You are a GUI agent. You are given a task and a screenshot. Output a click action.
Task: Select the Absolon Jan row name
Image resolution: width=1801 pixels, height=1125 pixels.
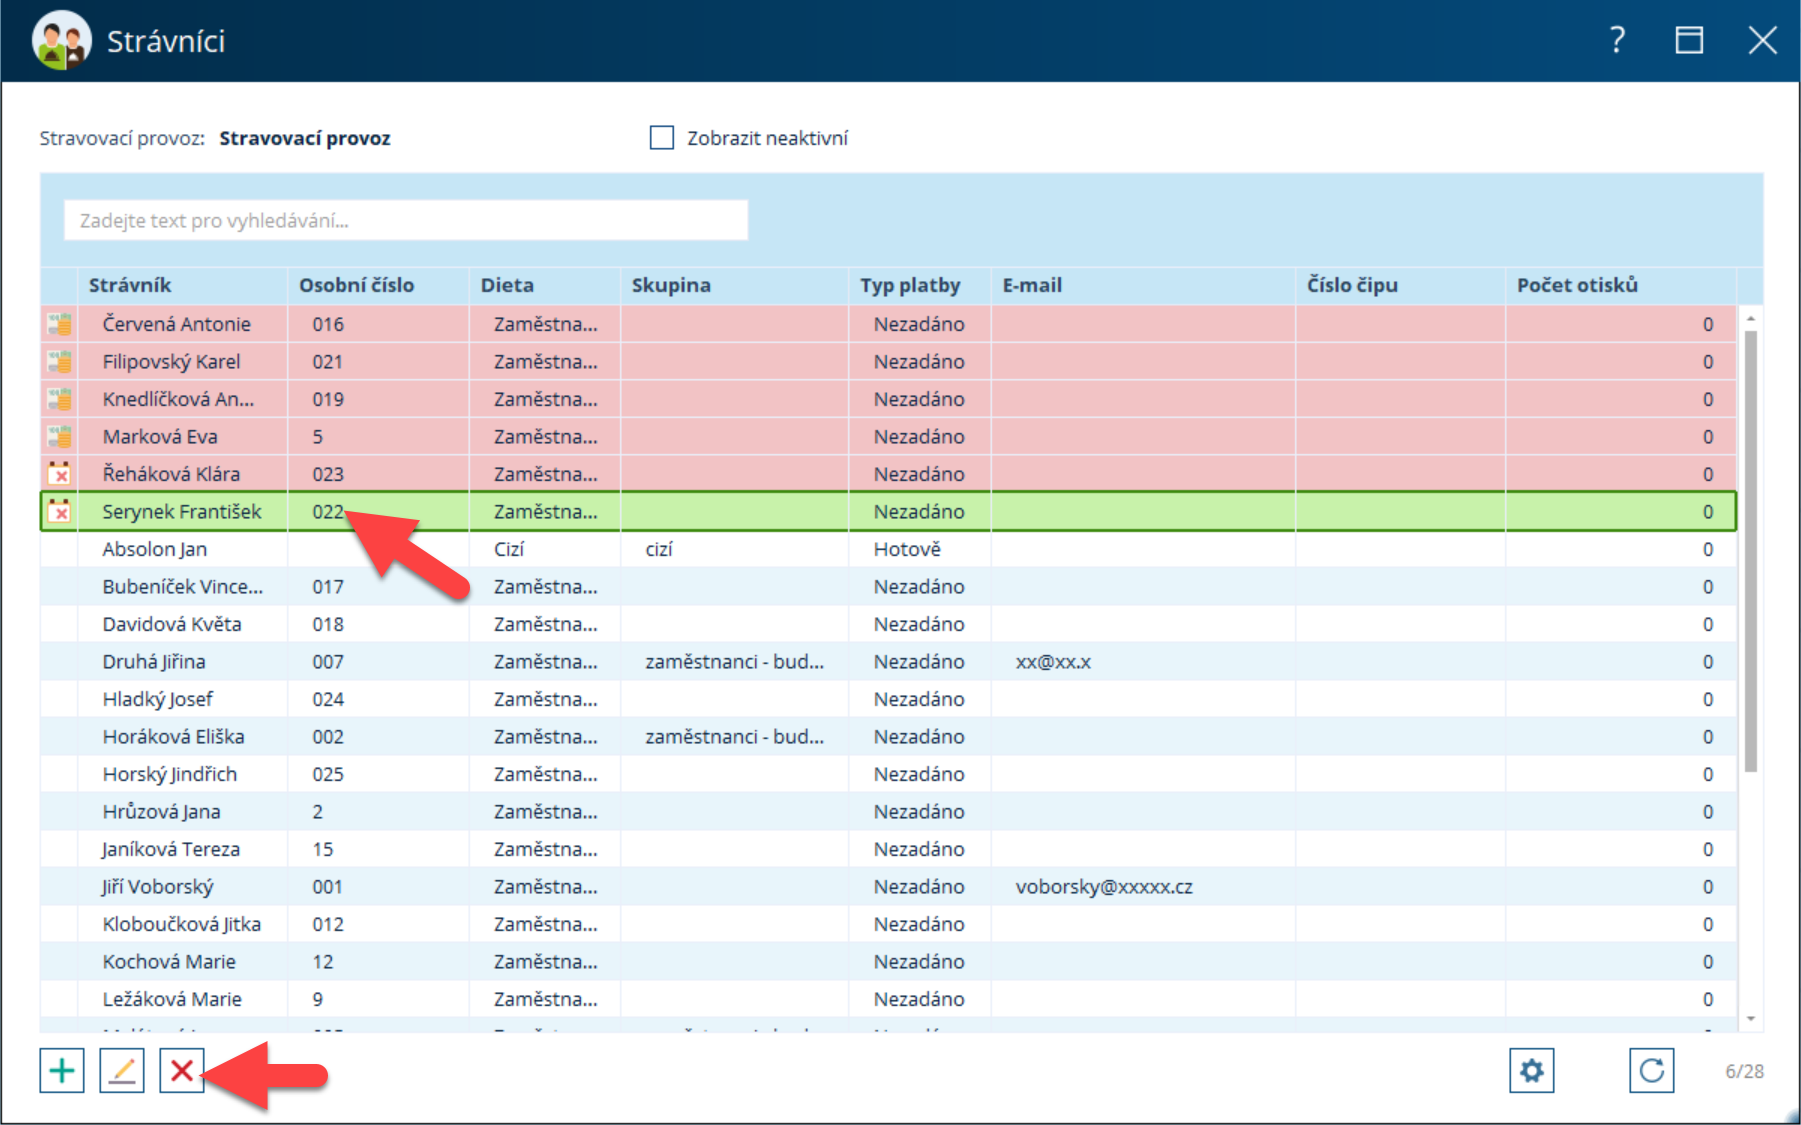click(155, 549)
